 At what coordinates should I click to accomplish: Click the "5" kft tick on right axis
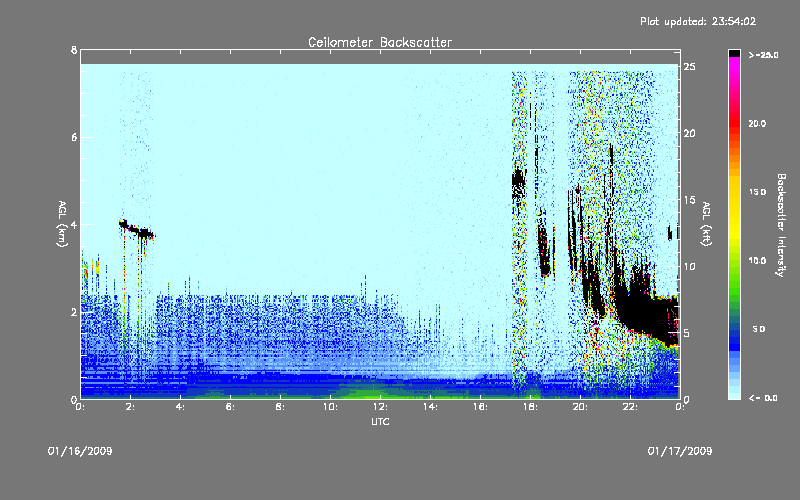[x=687, y=333]
